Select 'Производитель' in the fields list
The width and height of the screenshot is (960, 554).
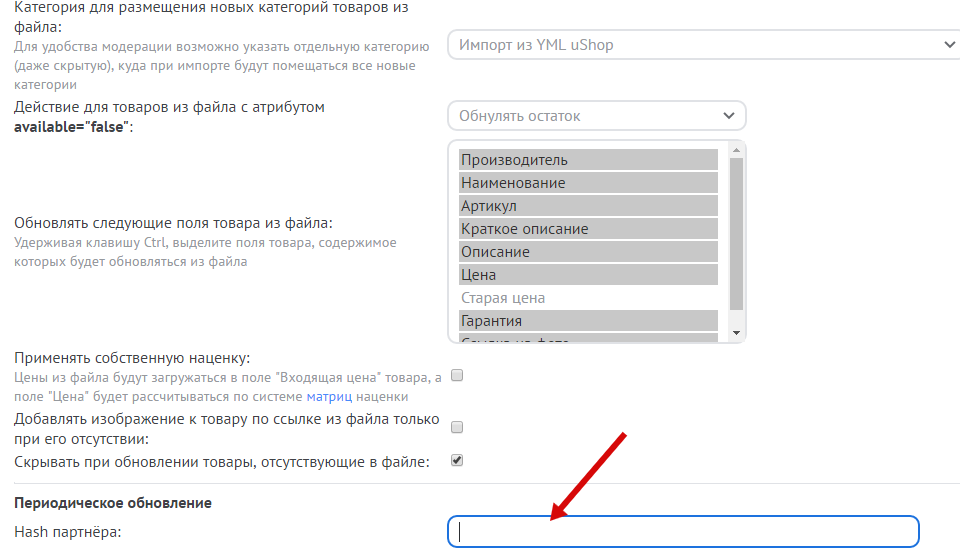point(588,160)
